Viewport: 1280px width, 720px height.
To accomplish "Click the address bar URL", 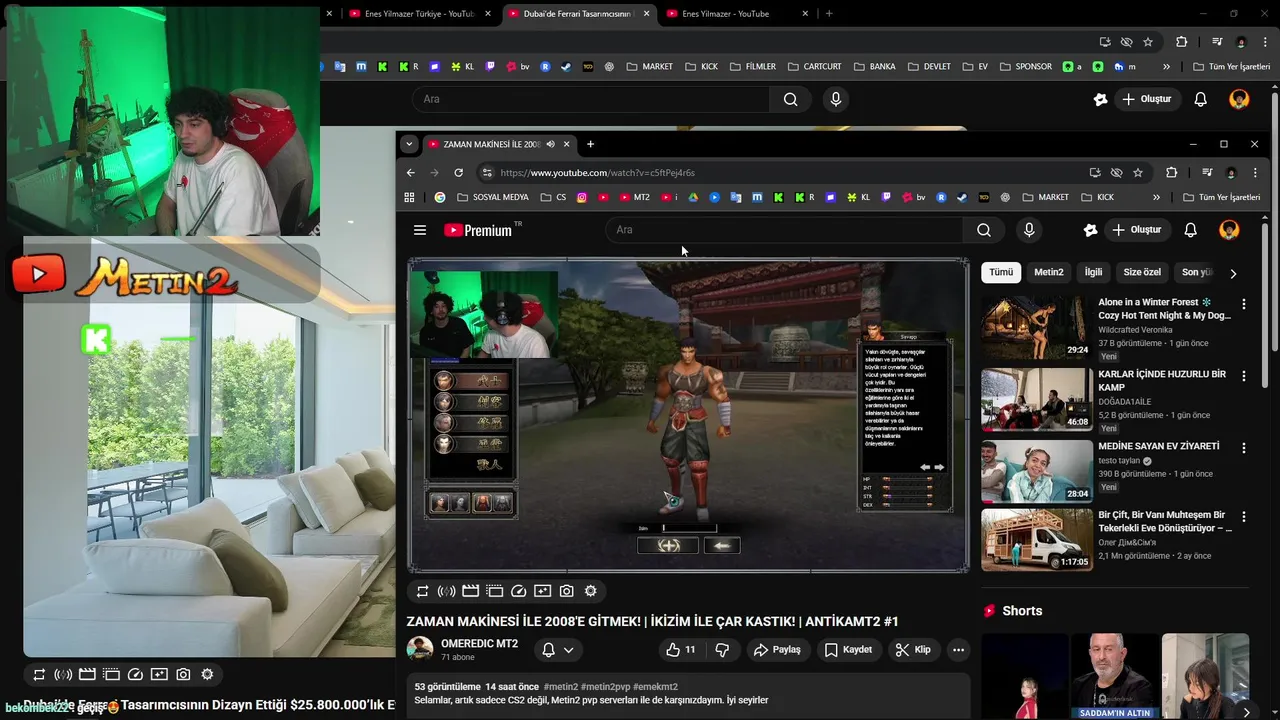I will 597,172.
